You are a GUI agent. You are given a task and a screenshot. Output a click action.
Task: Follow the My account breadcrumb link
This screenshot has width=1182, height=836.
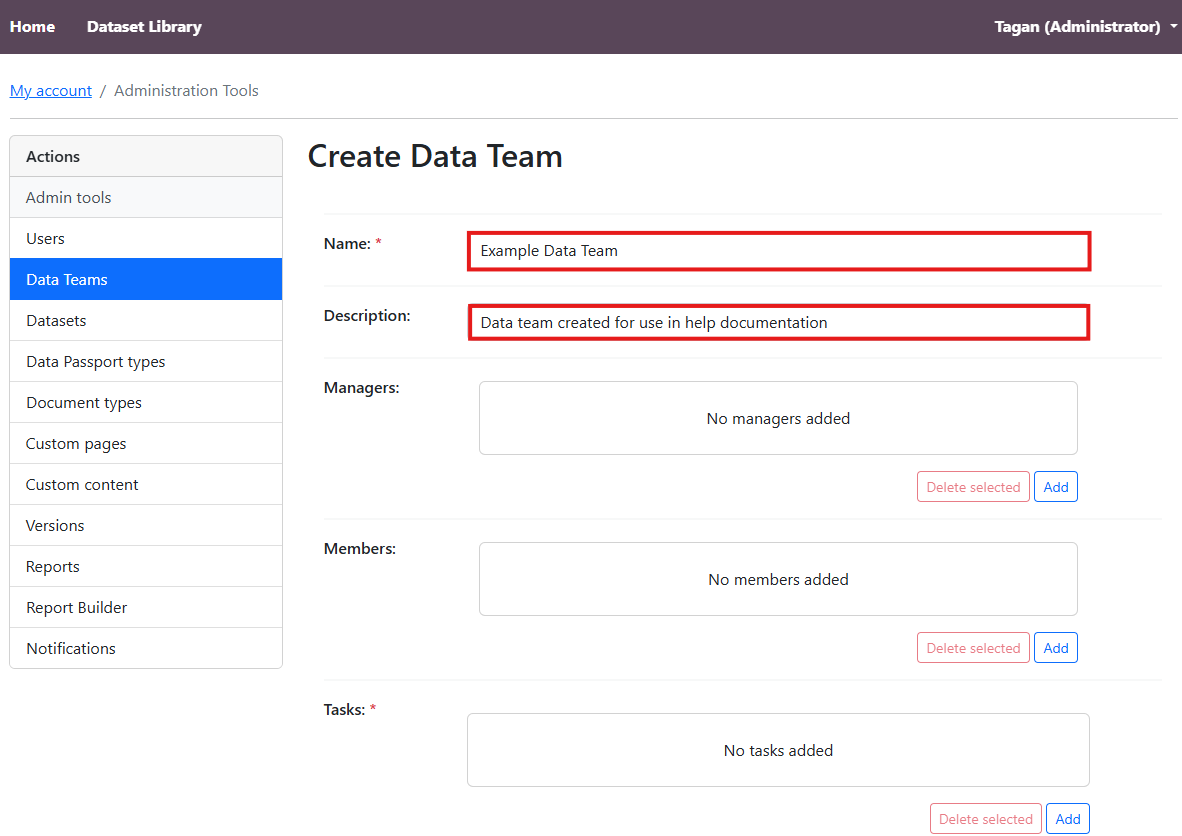tap(51, 91)
